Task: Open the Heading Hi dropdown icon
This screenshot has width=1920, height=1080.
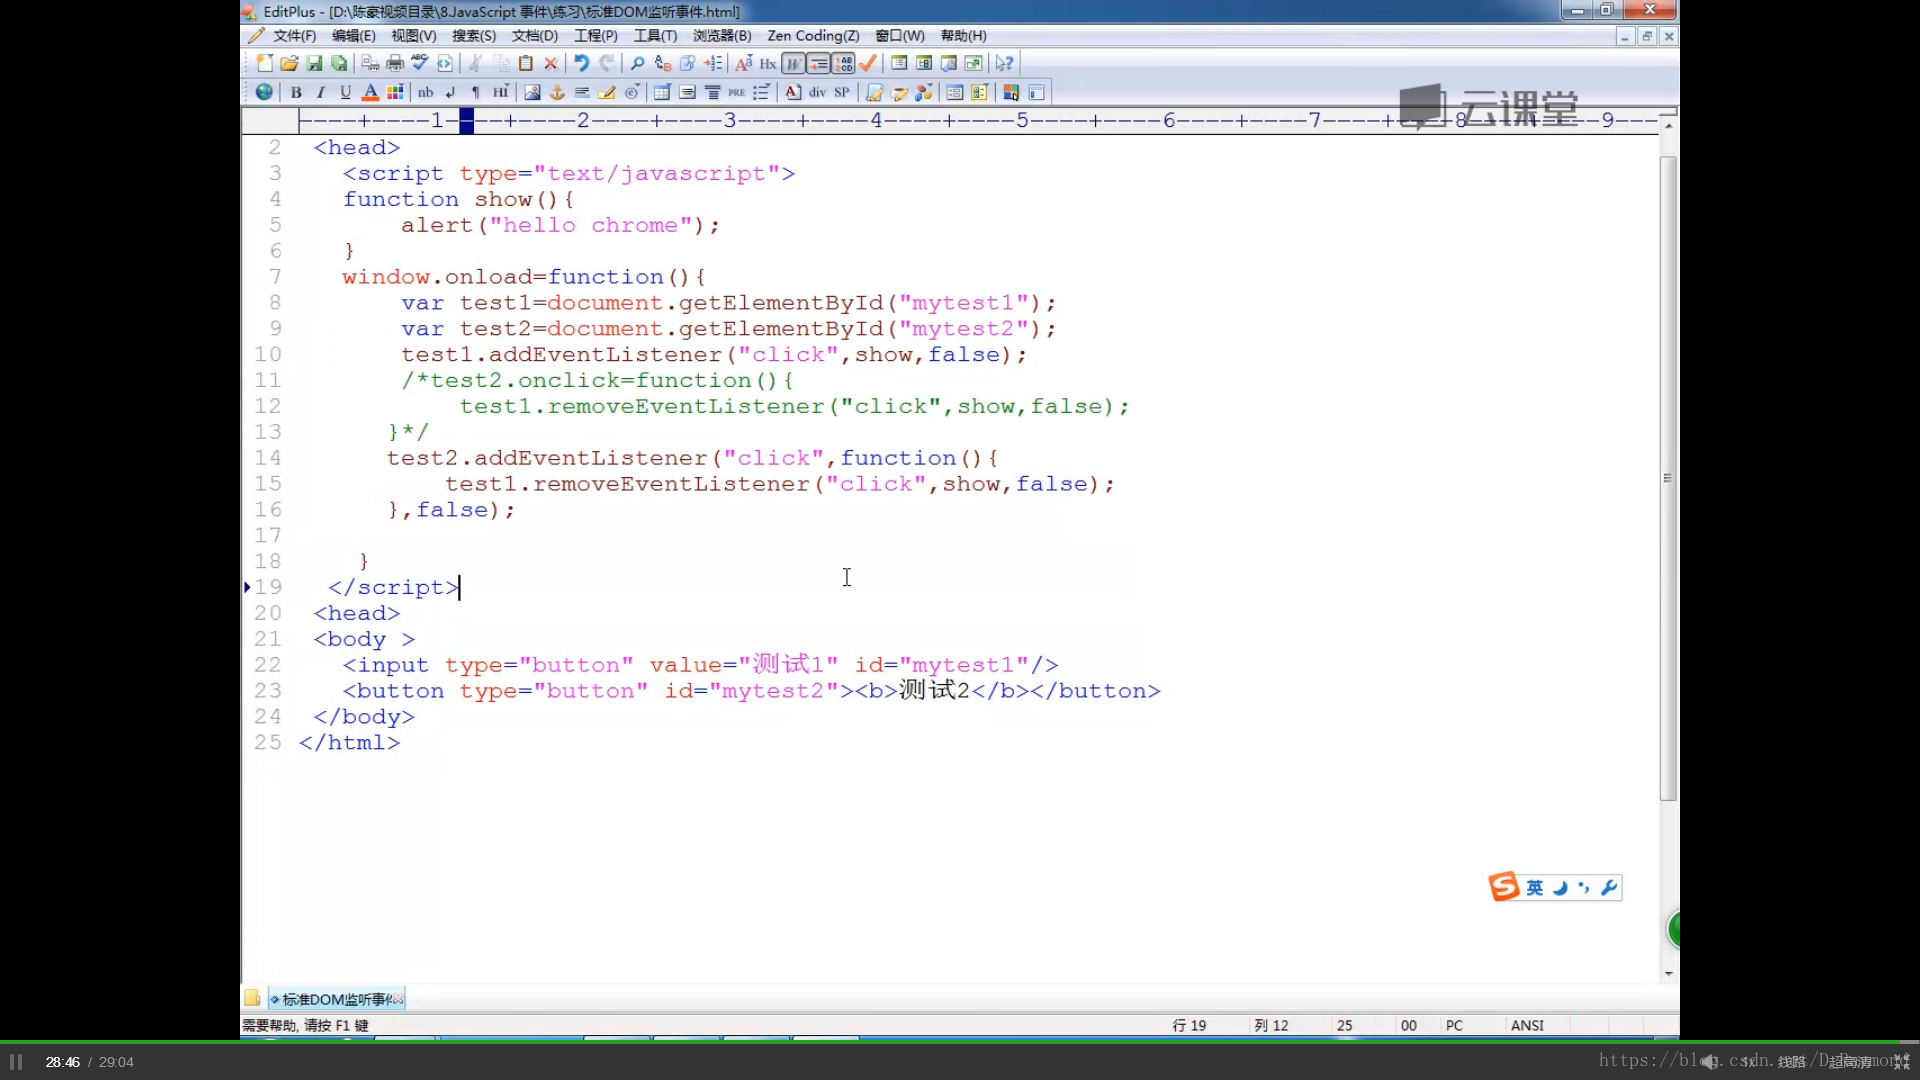Action: click(x=500, y=92)
